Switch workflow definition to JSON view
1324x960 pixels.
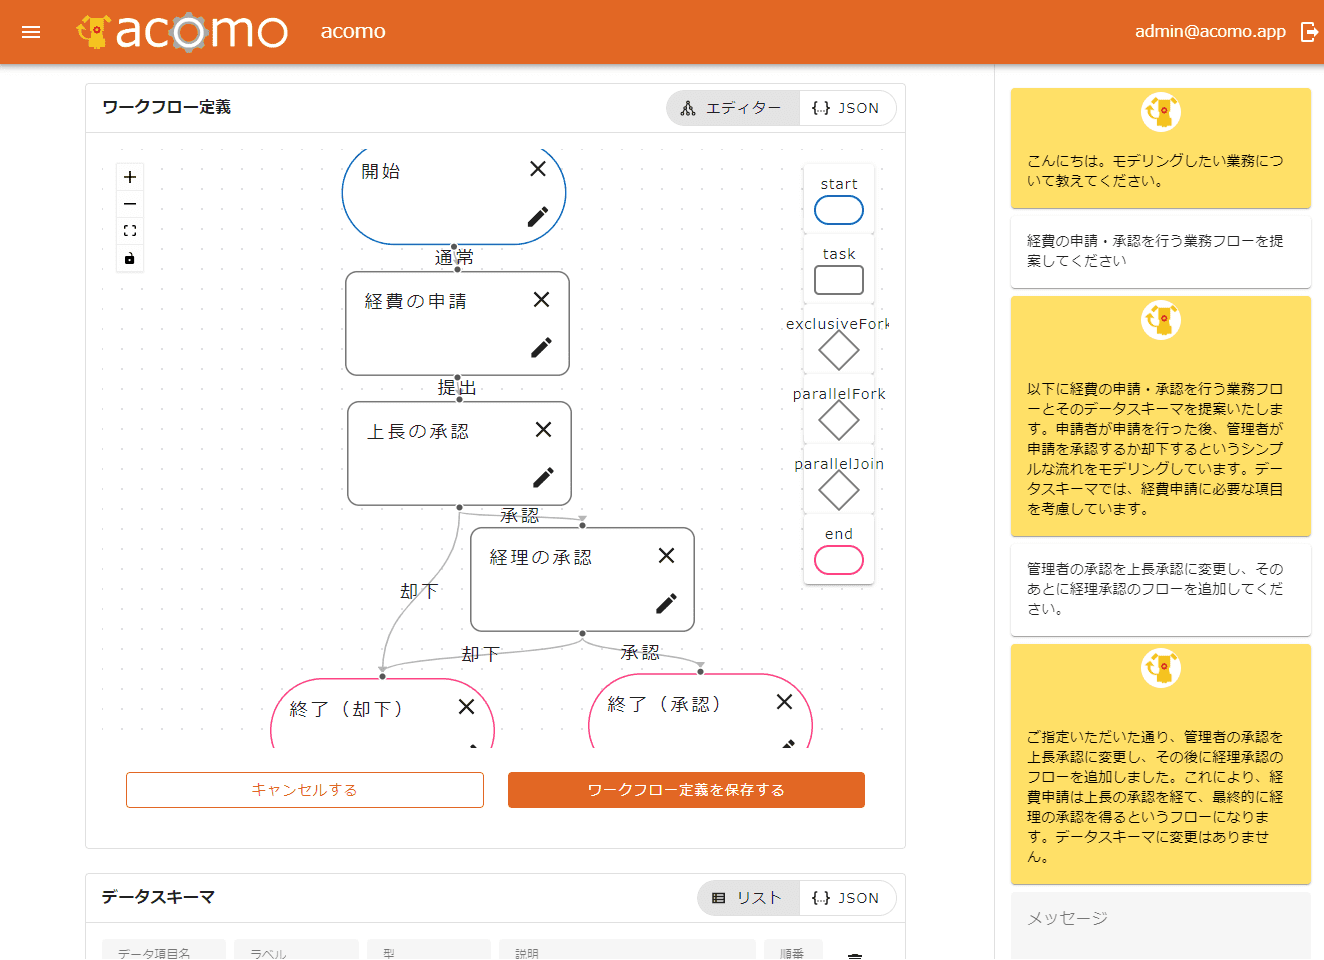[x=846, y=108]
